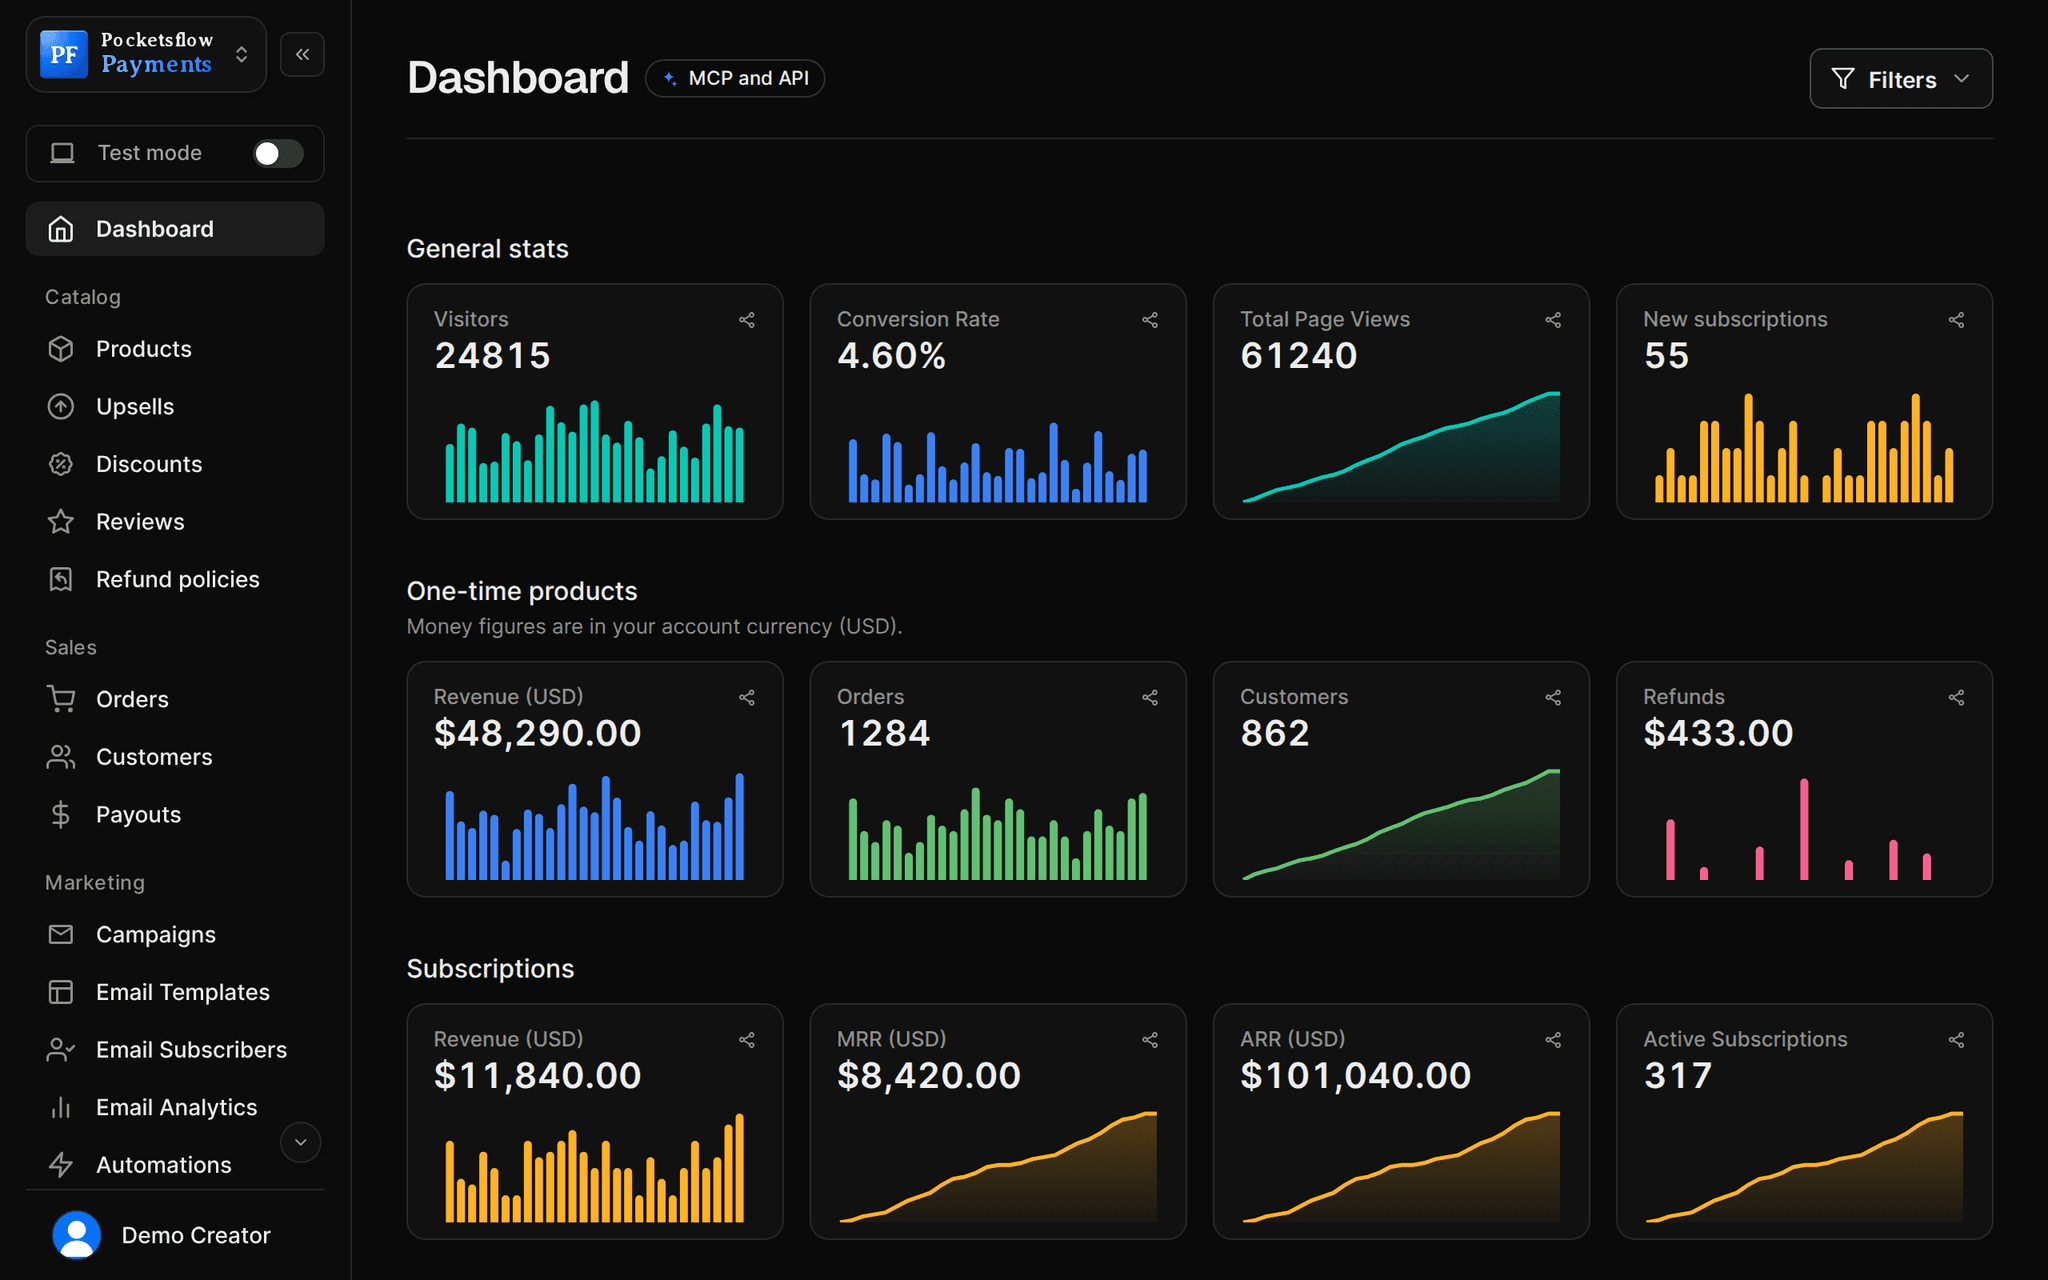Click the Reviews star icon
The height and width of the screenshot is (1280, 2048).
(x=61, y=522)
